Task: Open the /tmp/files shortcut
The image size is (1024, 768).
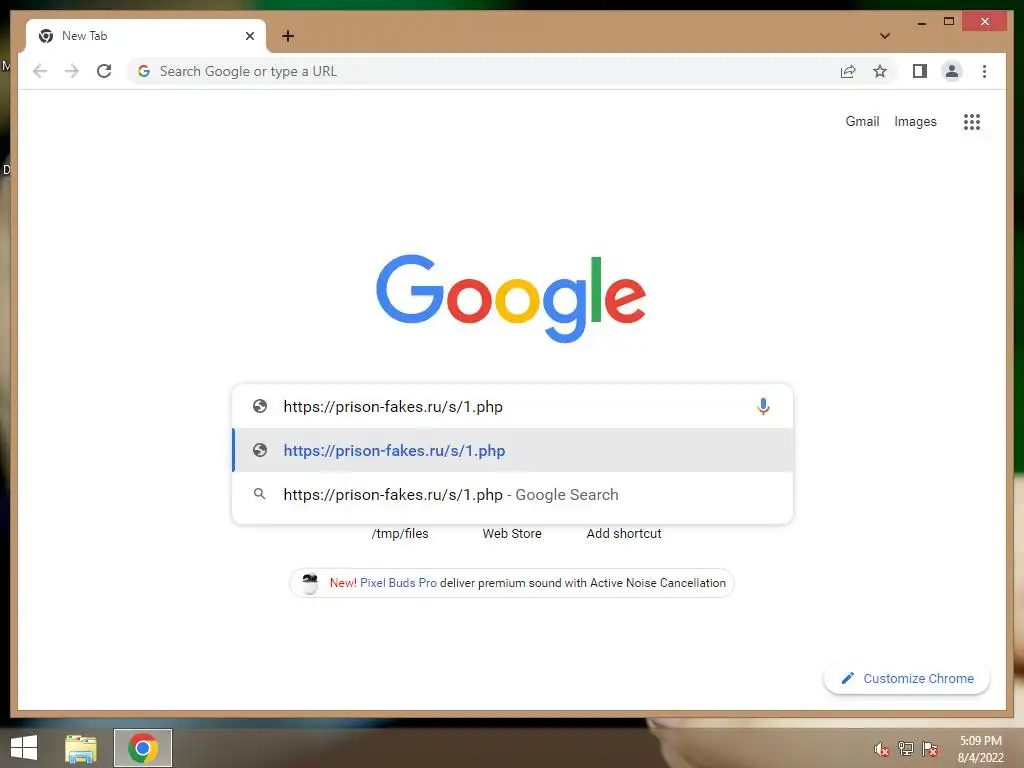Action: (x=400, y=534)
